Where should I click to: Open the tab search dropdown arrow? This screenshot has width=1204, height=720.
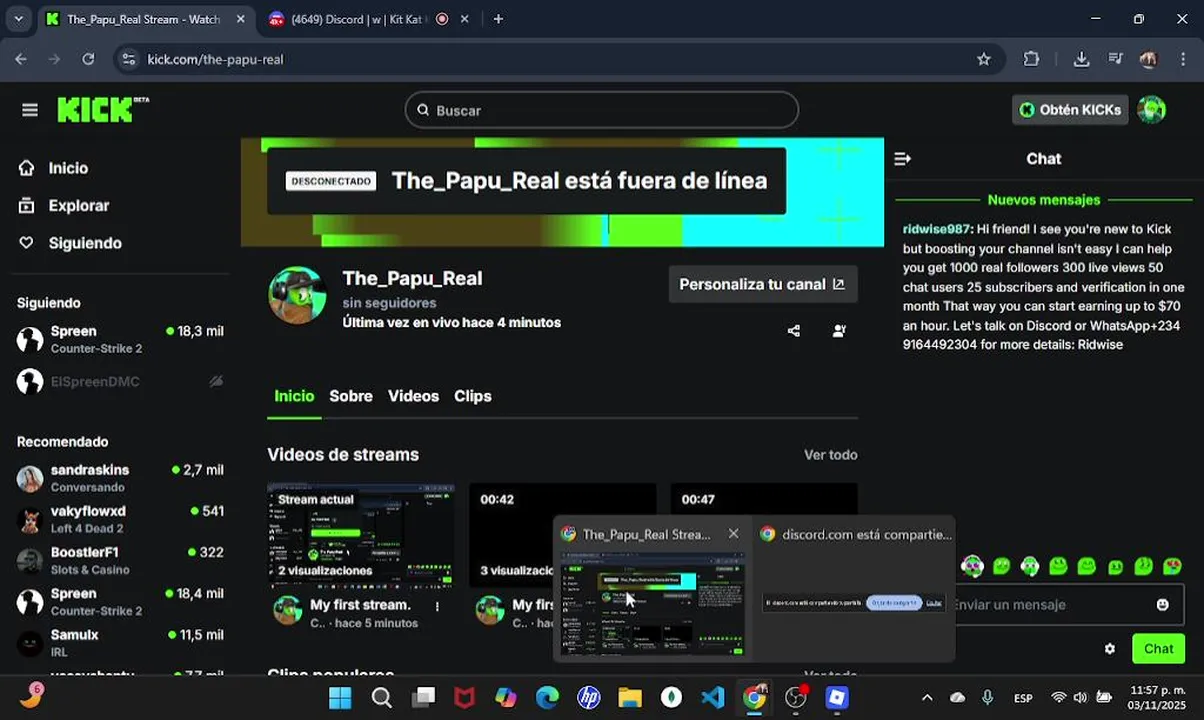pyautogui.click(x=18, y=19)
